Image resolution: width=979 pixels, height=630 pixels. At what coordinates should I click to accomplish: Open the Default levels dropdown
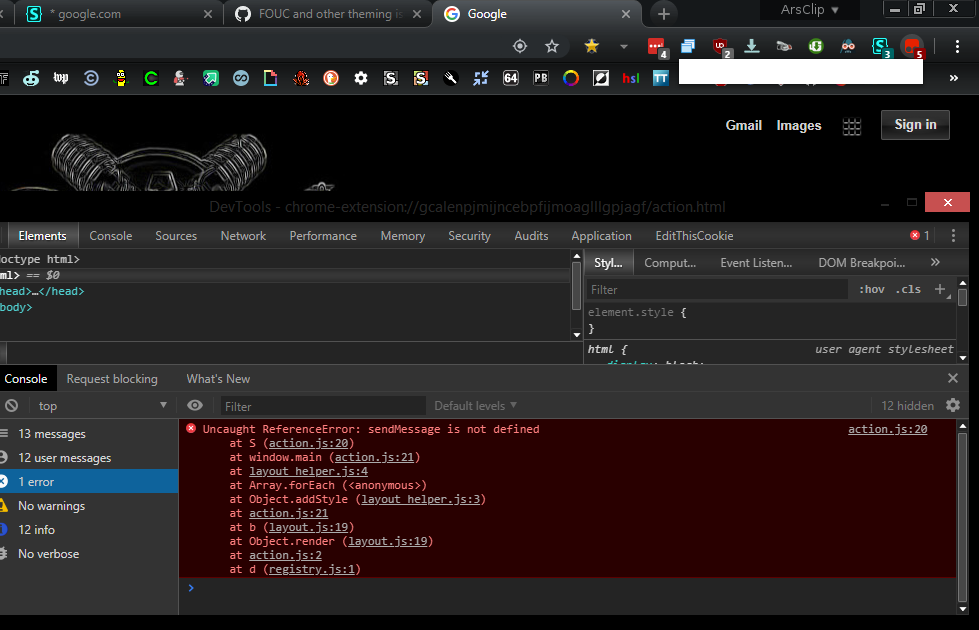coord(475,406)
